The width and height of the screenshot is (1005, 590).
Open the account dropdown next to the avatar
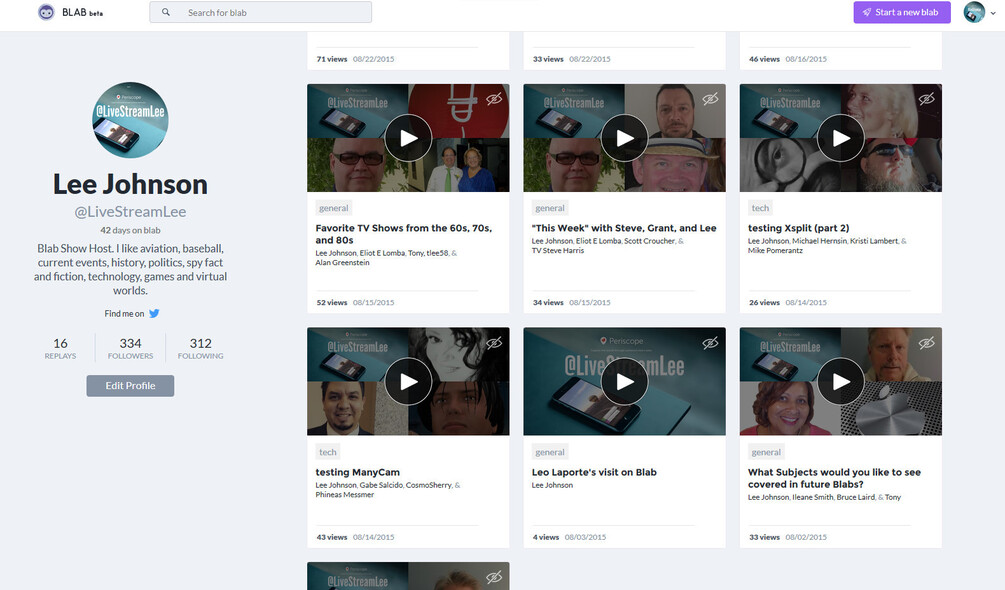click(994, 13)
